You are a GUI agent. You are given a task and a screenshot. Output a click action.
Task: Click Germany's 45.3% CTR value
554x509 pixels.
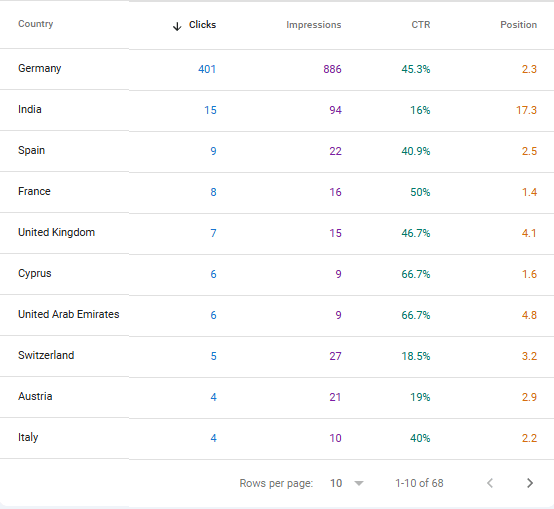(416, 69)
